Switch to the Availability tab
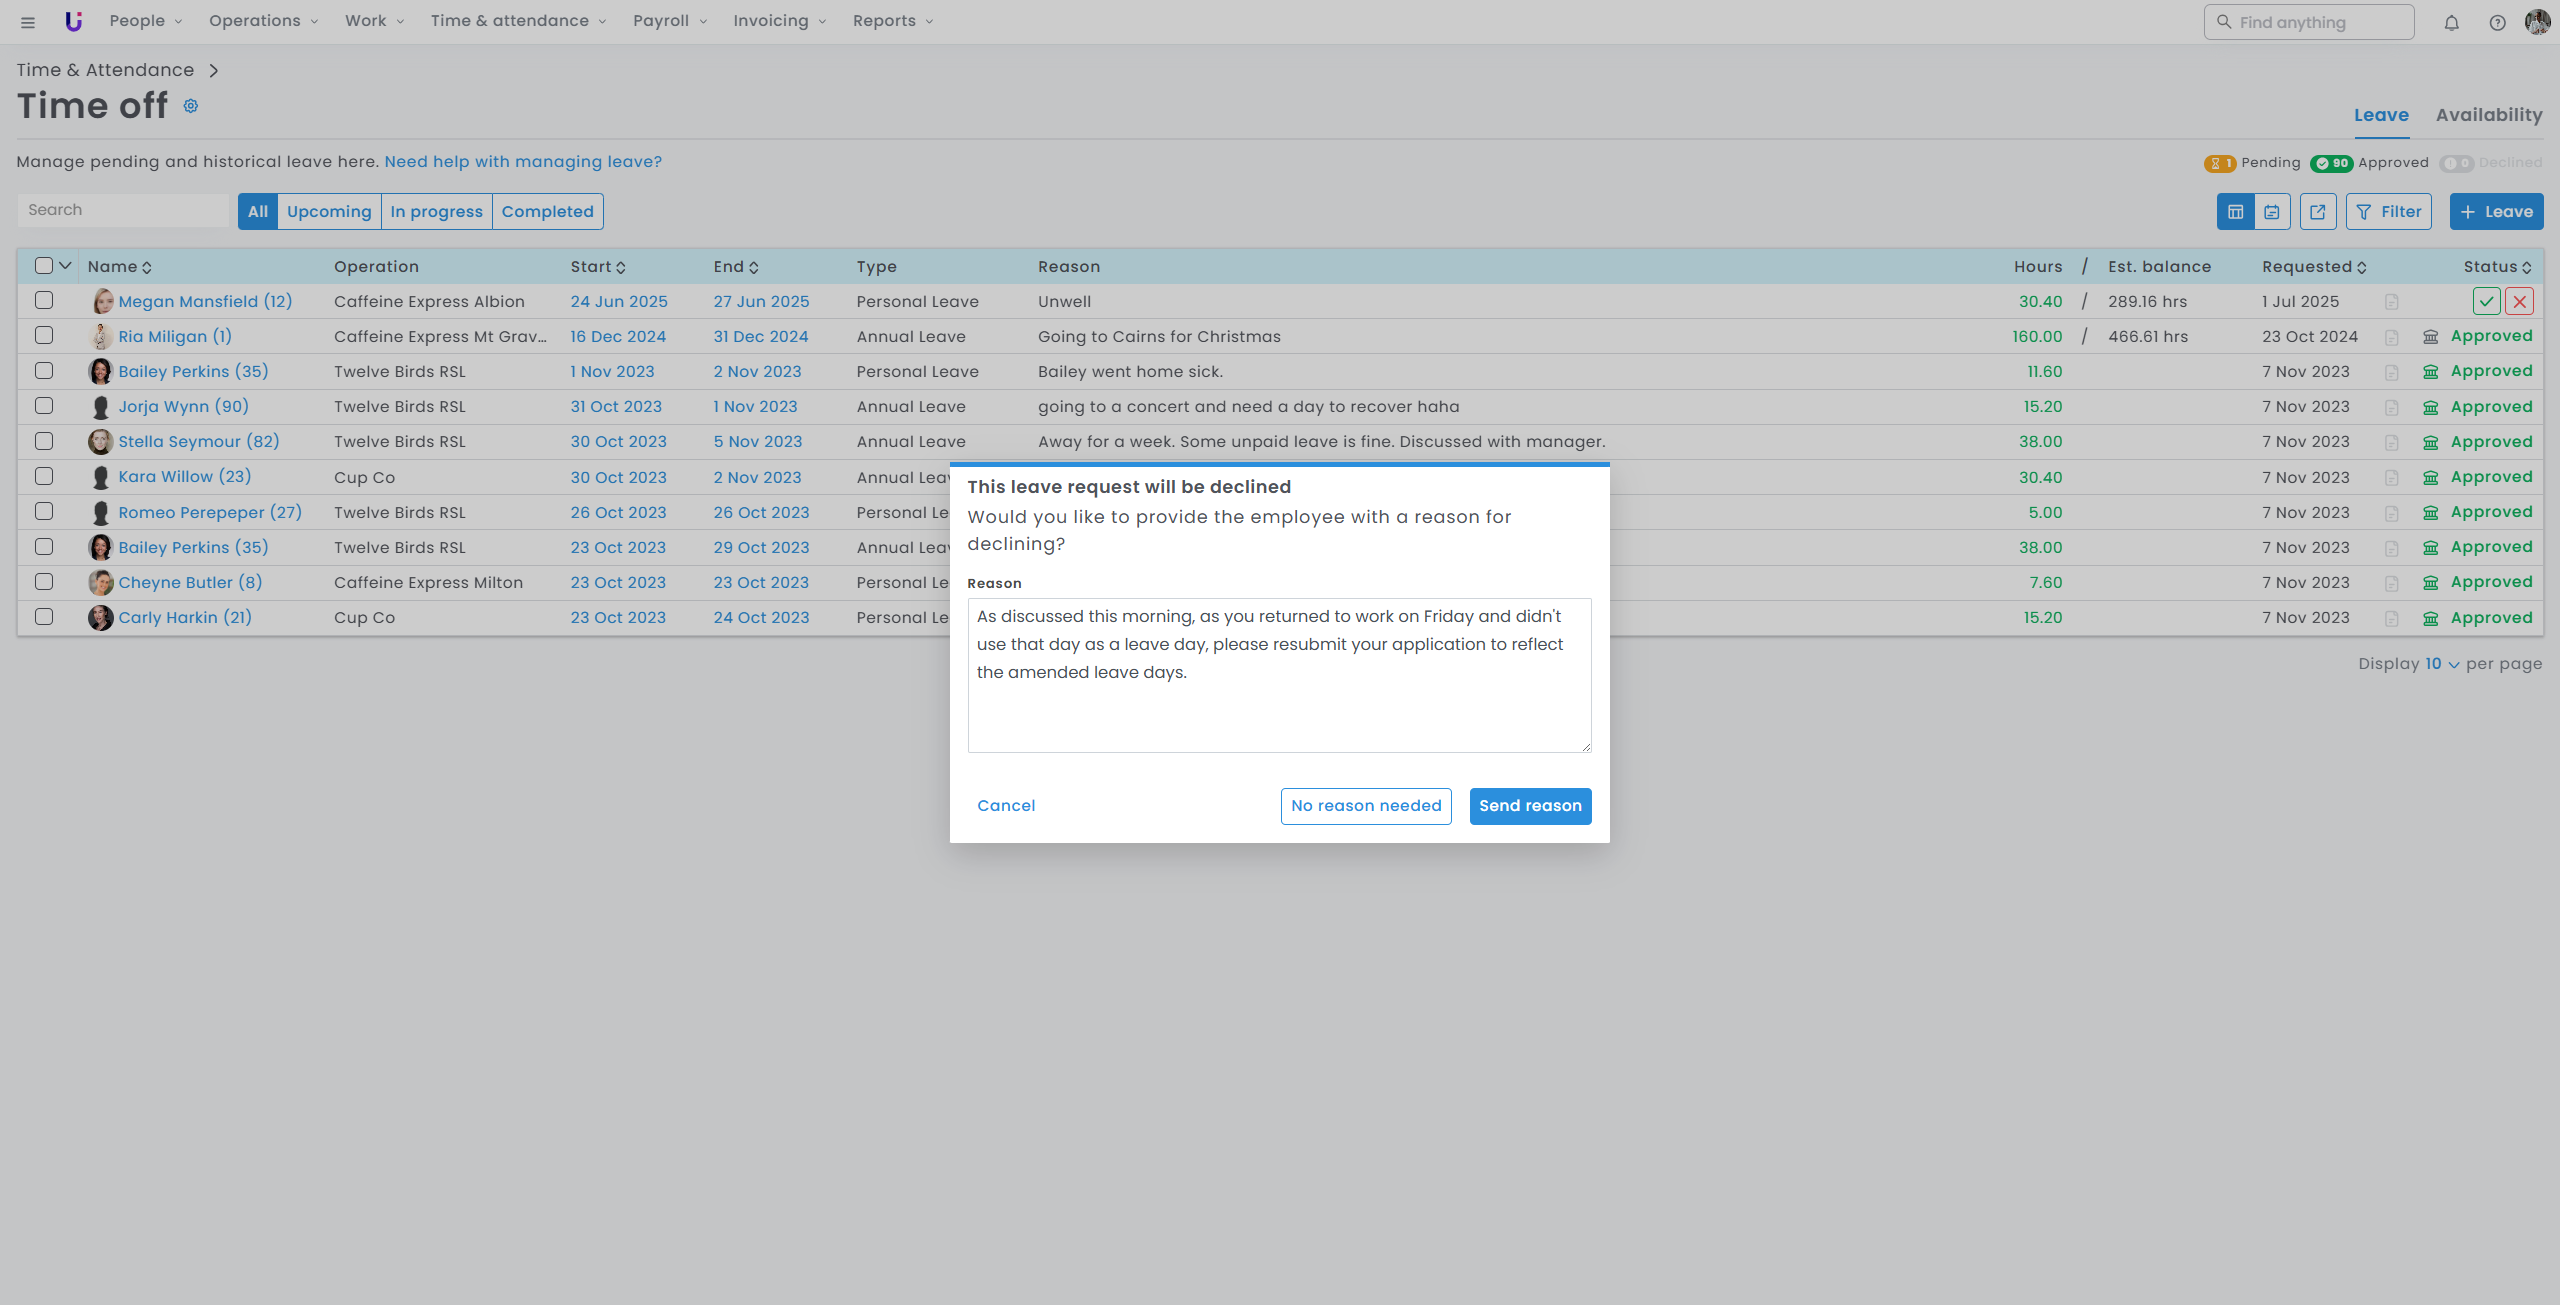Viewport: 2560px width, 1305px height. click(2488, 115)
